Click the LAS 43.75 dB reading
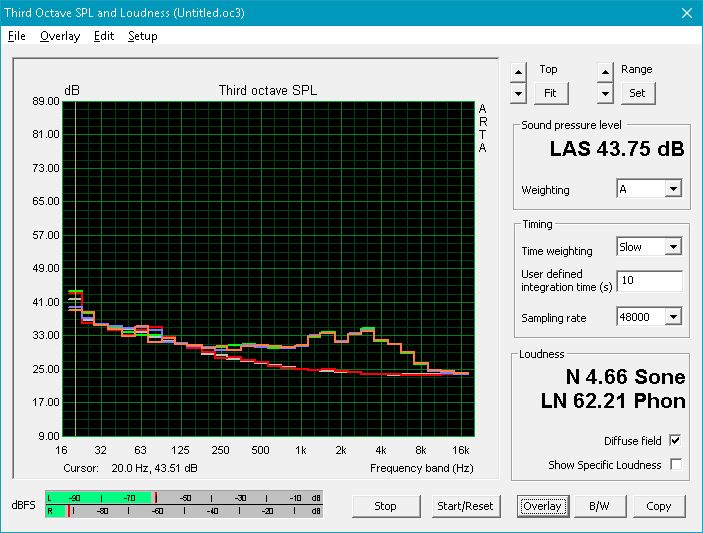Screen dimensions: 703x533 point(617,148)
